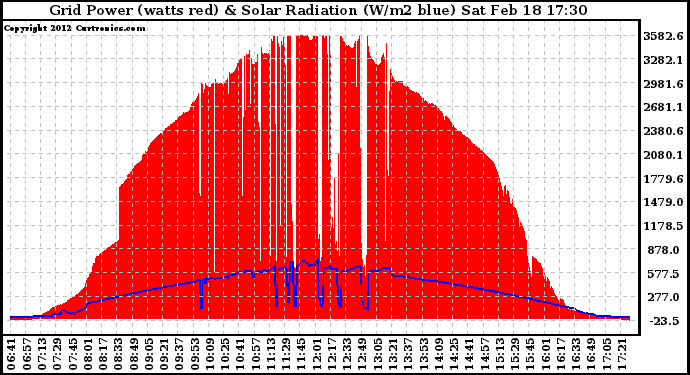Screen dimensions: 690x375
Task: Pick the 2380.6 y-axis label
Action: coord(663,132)
